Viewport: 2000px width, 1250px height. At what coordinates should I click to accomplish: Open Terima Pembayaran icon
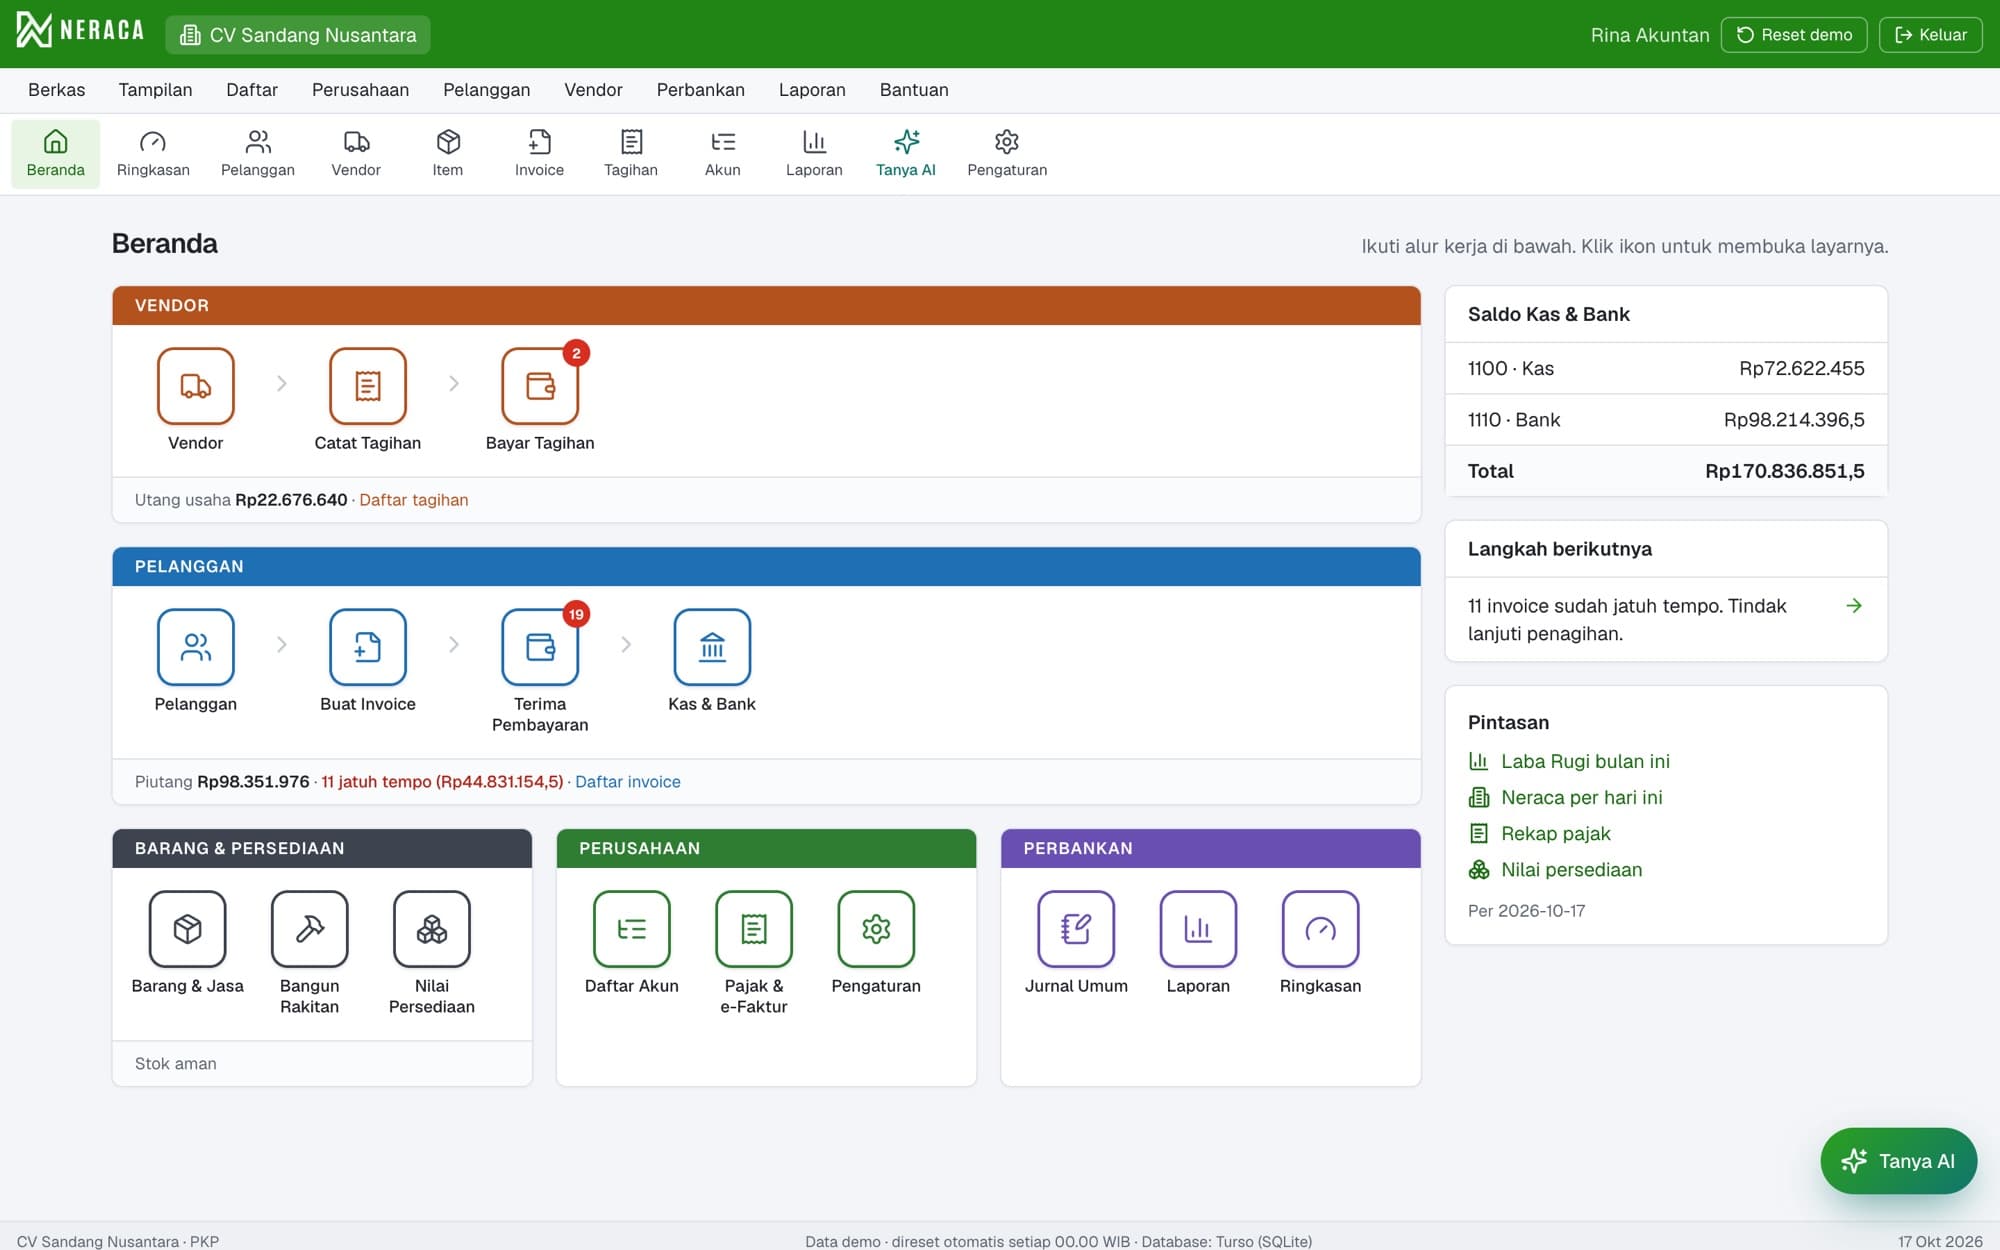(540, 647)
